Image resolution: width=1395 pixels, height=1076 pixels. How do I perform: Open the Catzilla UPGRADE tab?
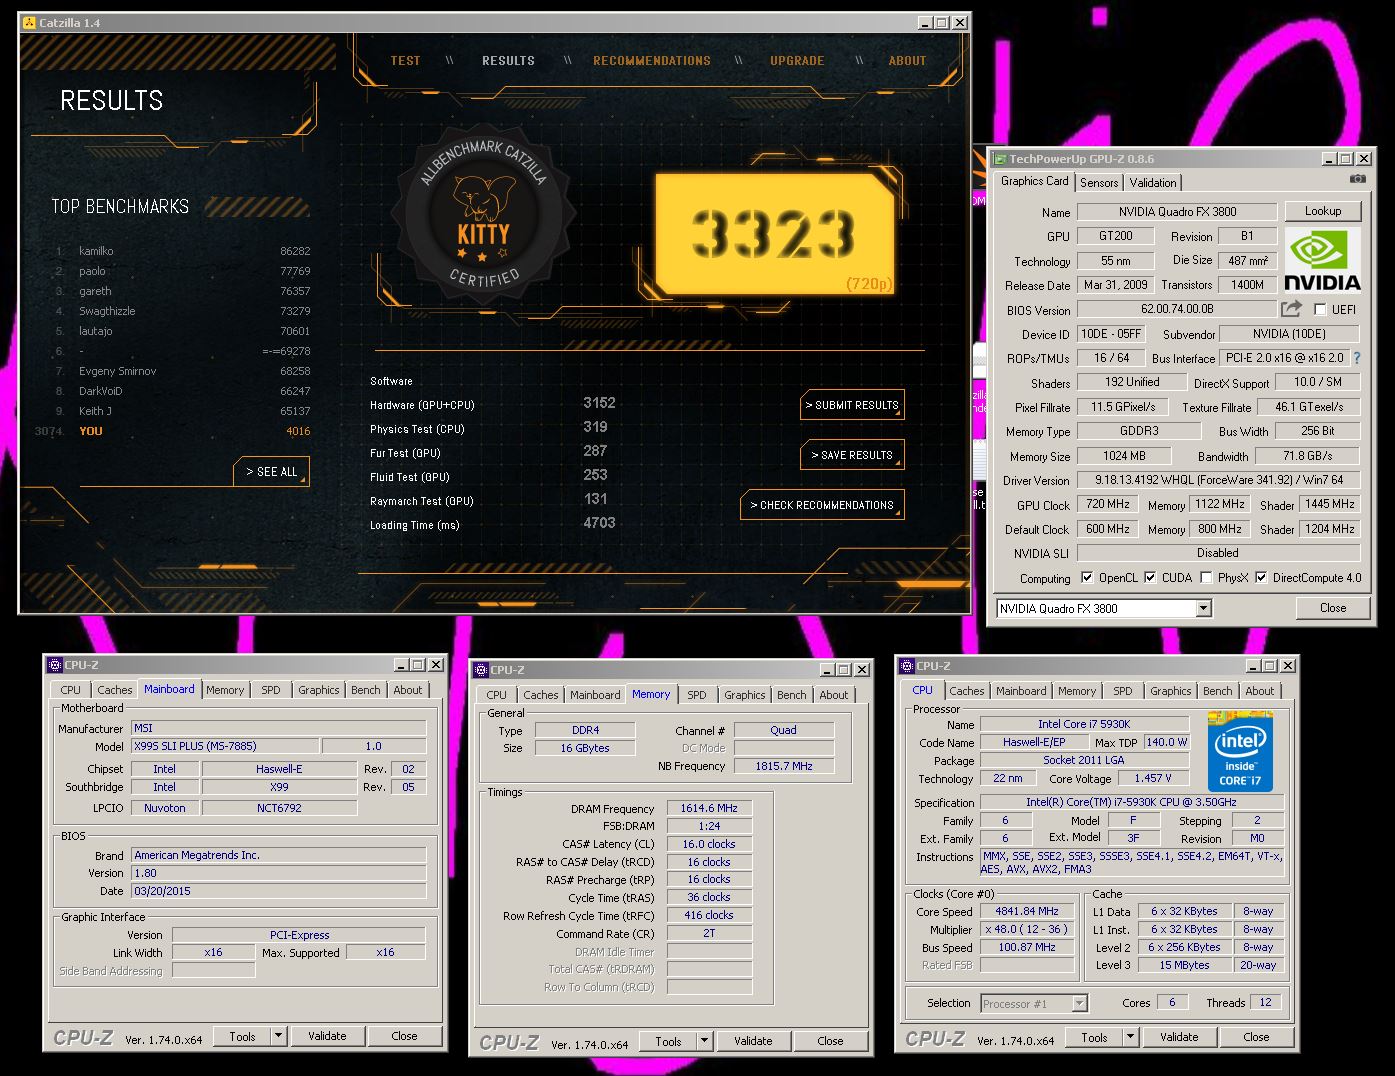[797, 61]
